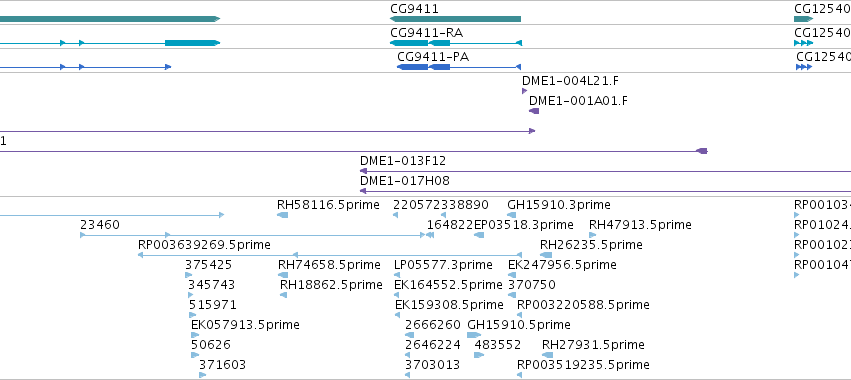Select the 515971 feature label

pyautogui.click(x=213, y=305)
